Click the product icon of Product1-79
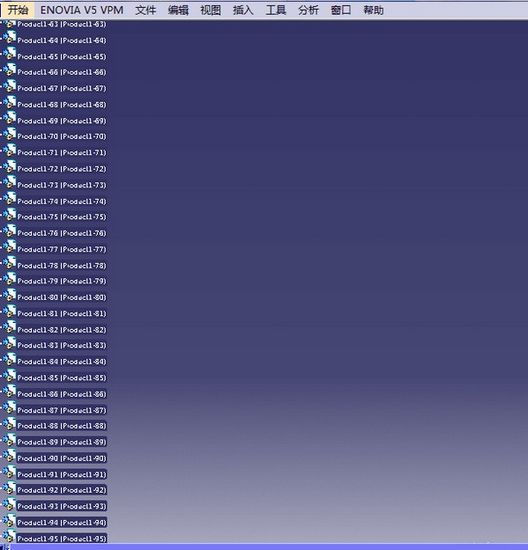528x550 pixels. click(9, 279)
